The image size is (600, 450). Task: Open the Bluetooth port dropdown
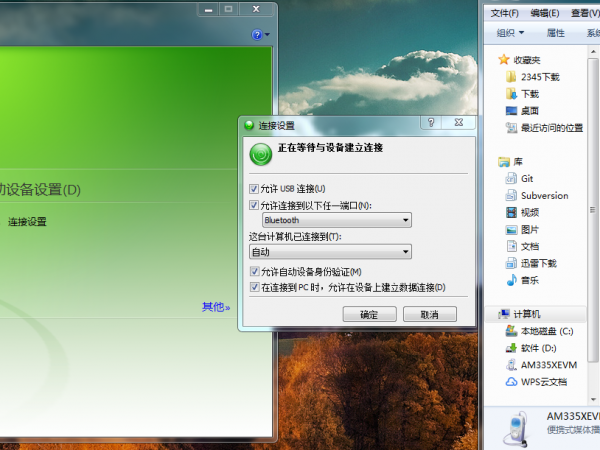click(x=336, y=220)
